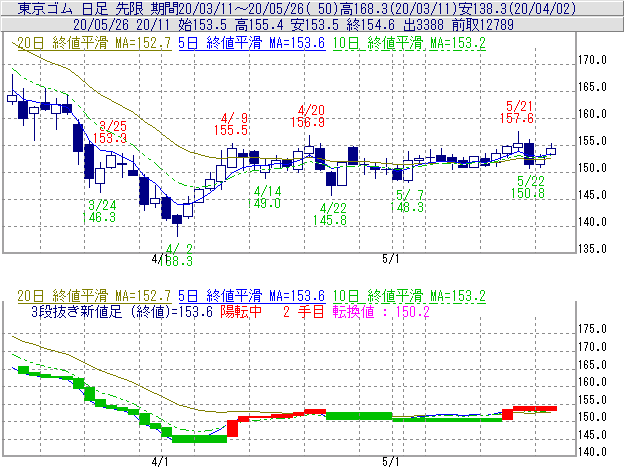
Task: Click the 始153.5 opening price
Action: (x=203, y=25)
